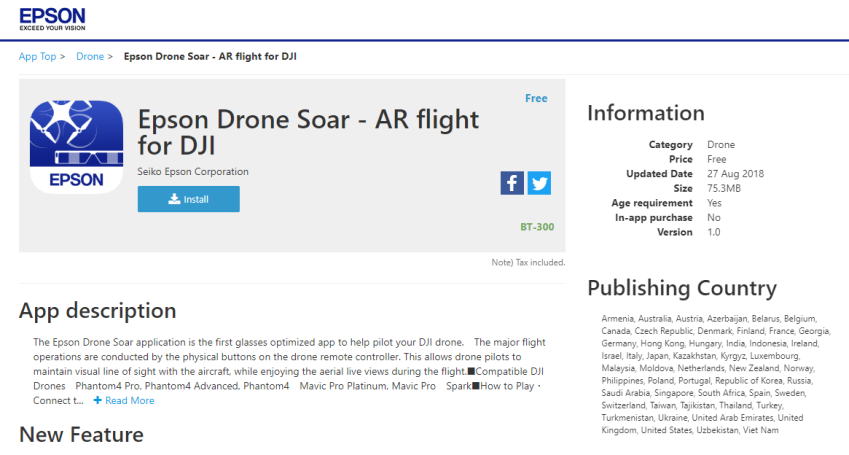This screenshot has width=849, height=455.
Task: Click the Install button
Action: pos(188,199)
